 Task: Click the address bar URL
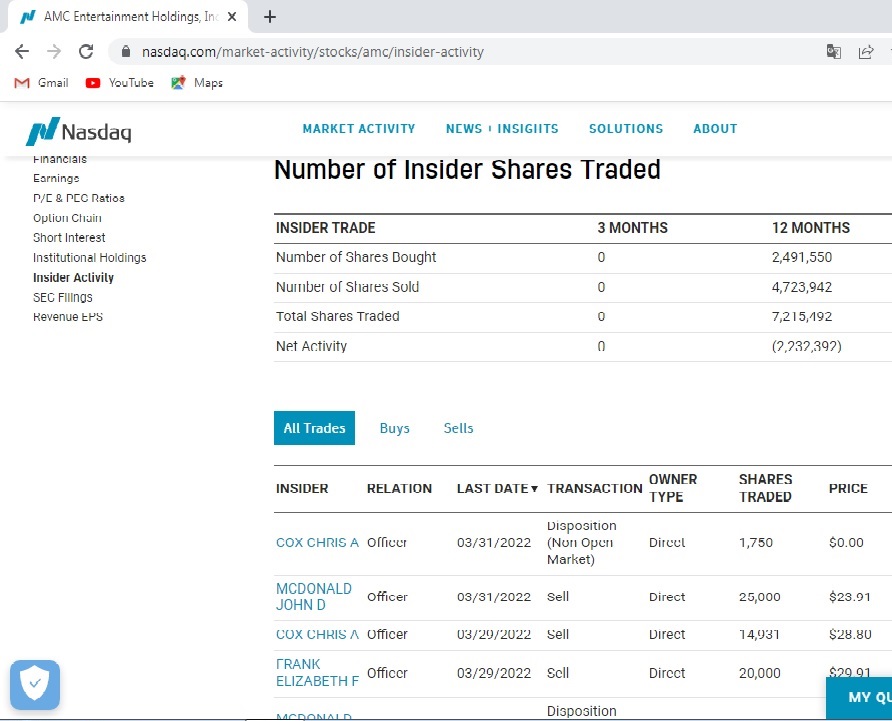point(312,52)
